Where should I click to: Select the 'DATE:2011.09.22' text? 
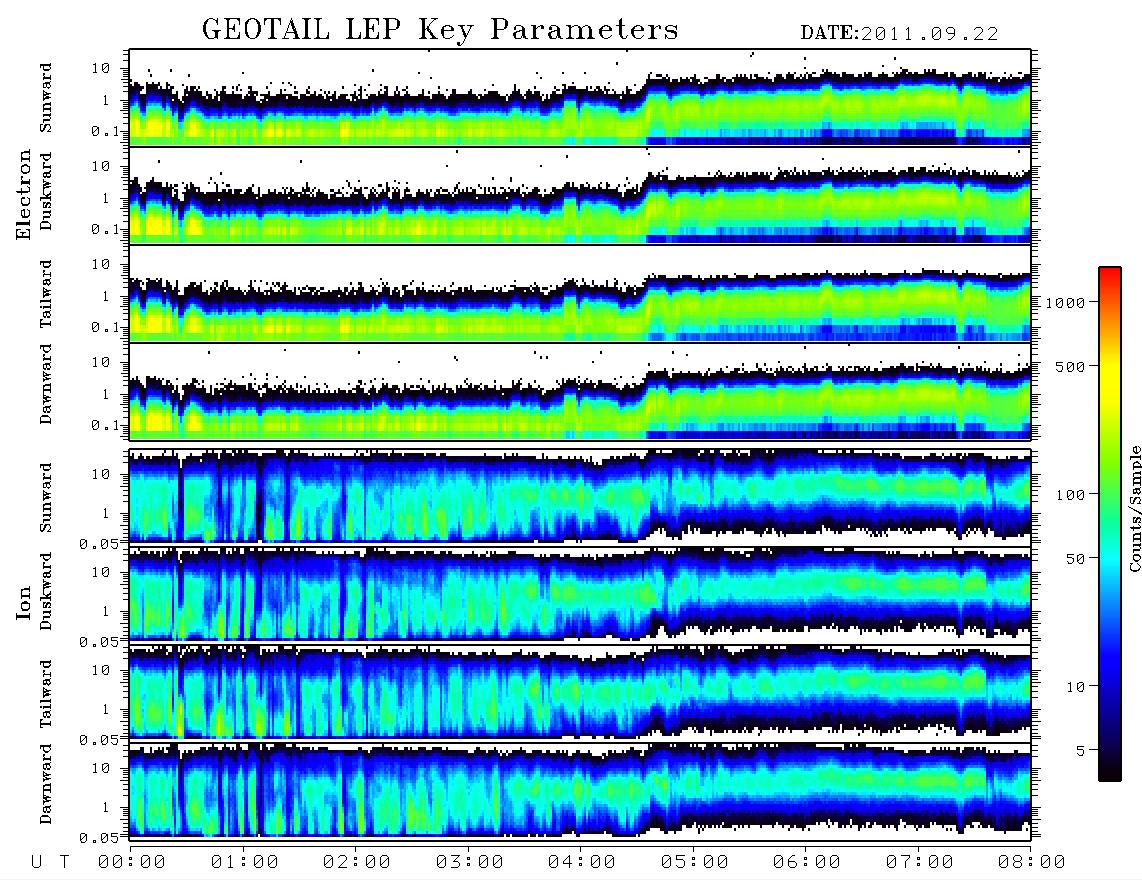[x=899, y=34]
